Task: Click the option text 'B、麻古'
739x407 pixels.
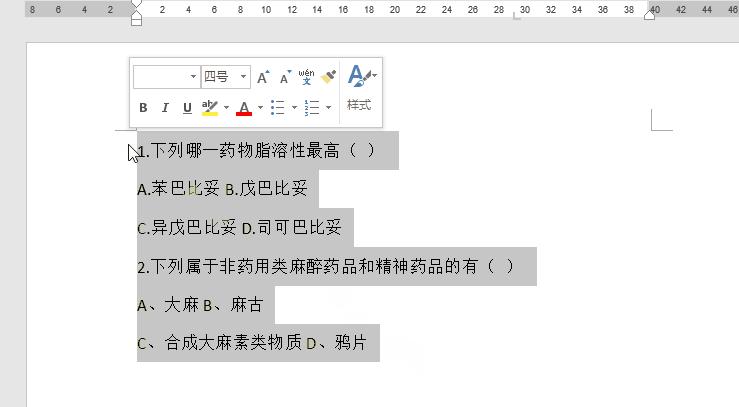Action: 233,305
